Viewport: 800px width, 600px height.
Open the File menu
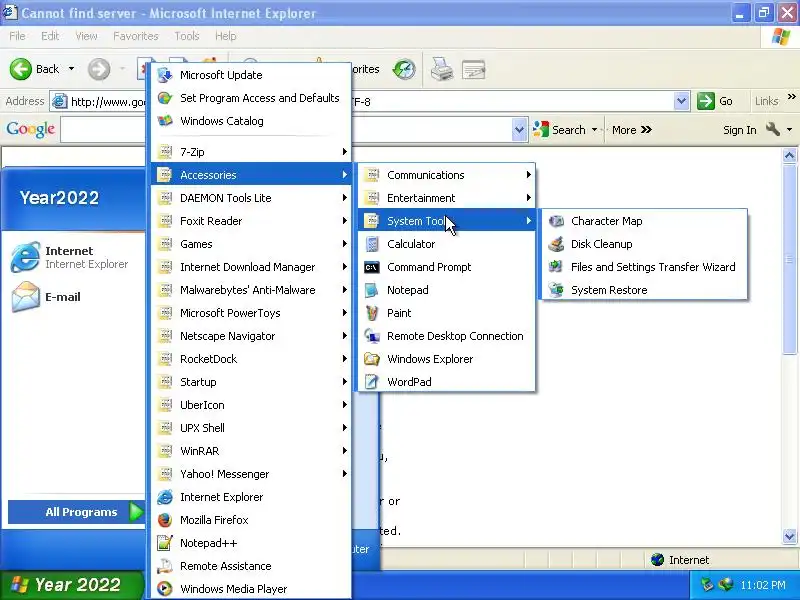[17, 36]
